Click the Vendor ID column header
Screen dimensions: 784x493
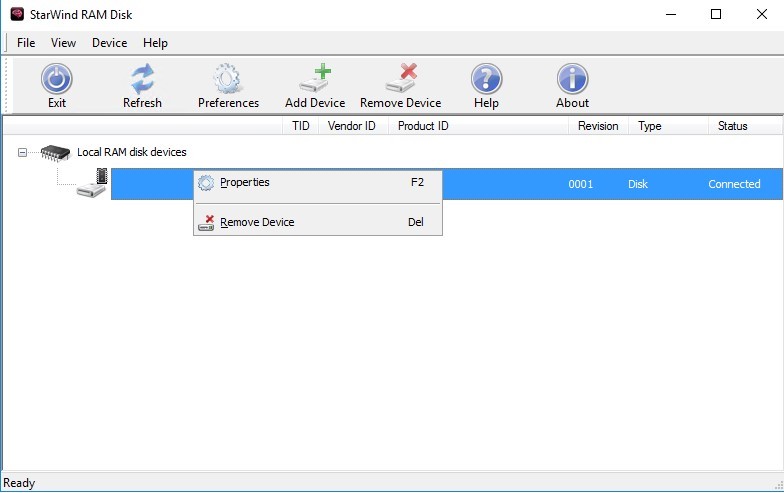pos(354,126)
